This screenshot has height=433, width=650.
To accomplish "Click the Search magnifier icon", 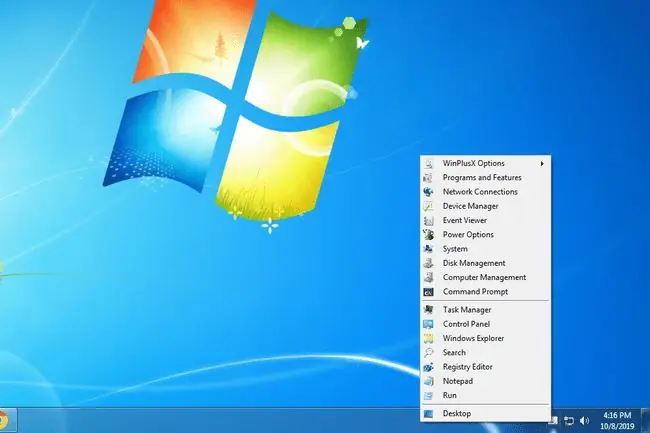I will [x=429, y=353].
